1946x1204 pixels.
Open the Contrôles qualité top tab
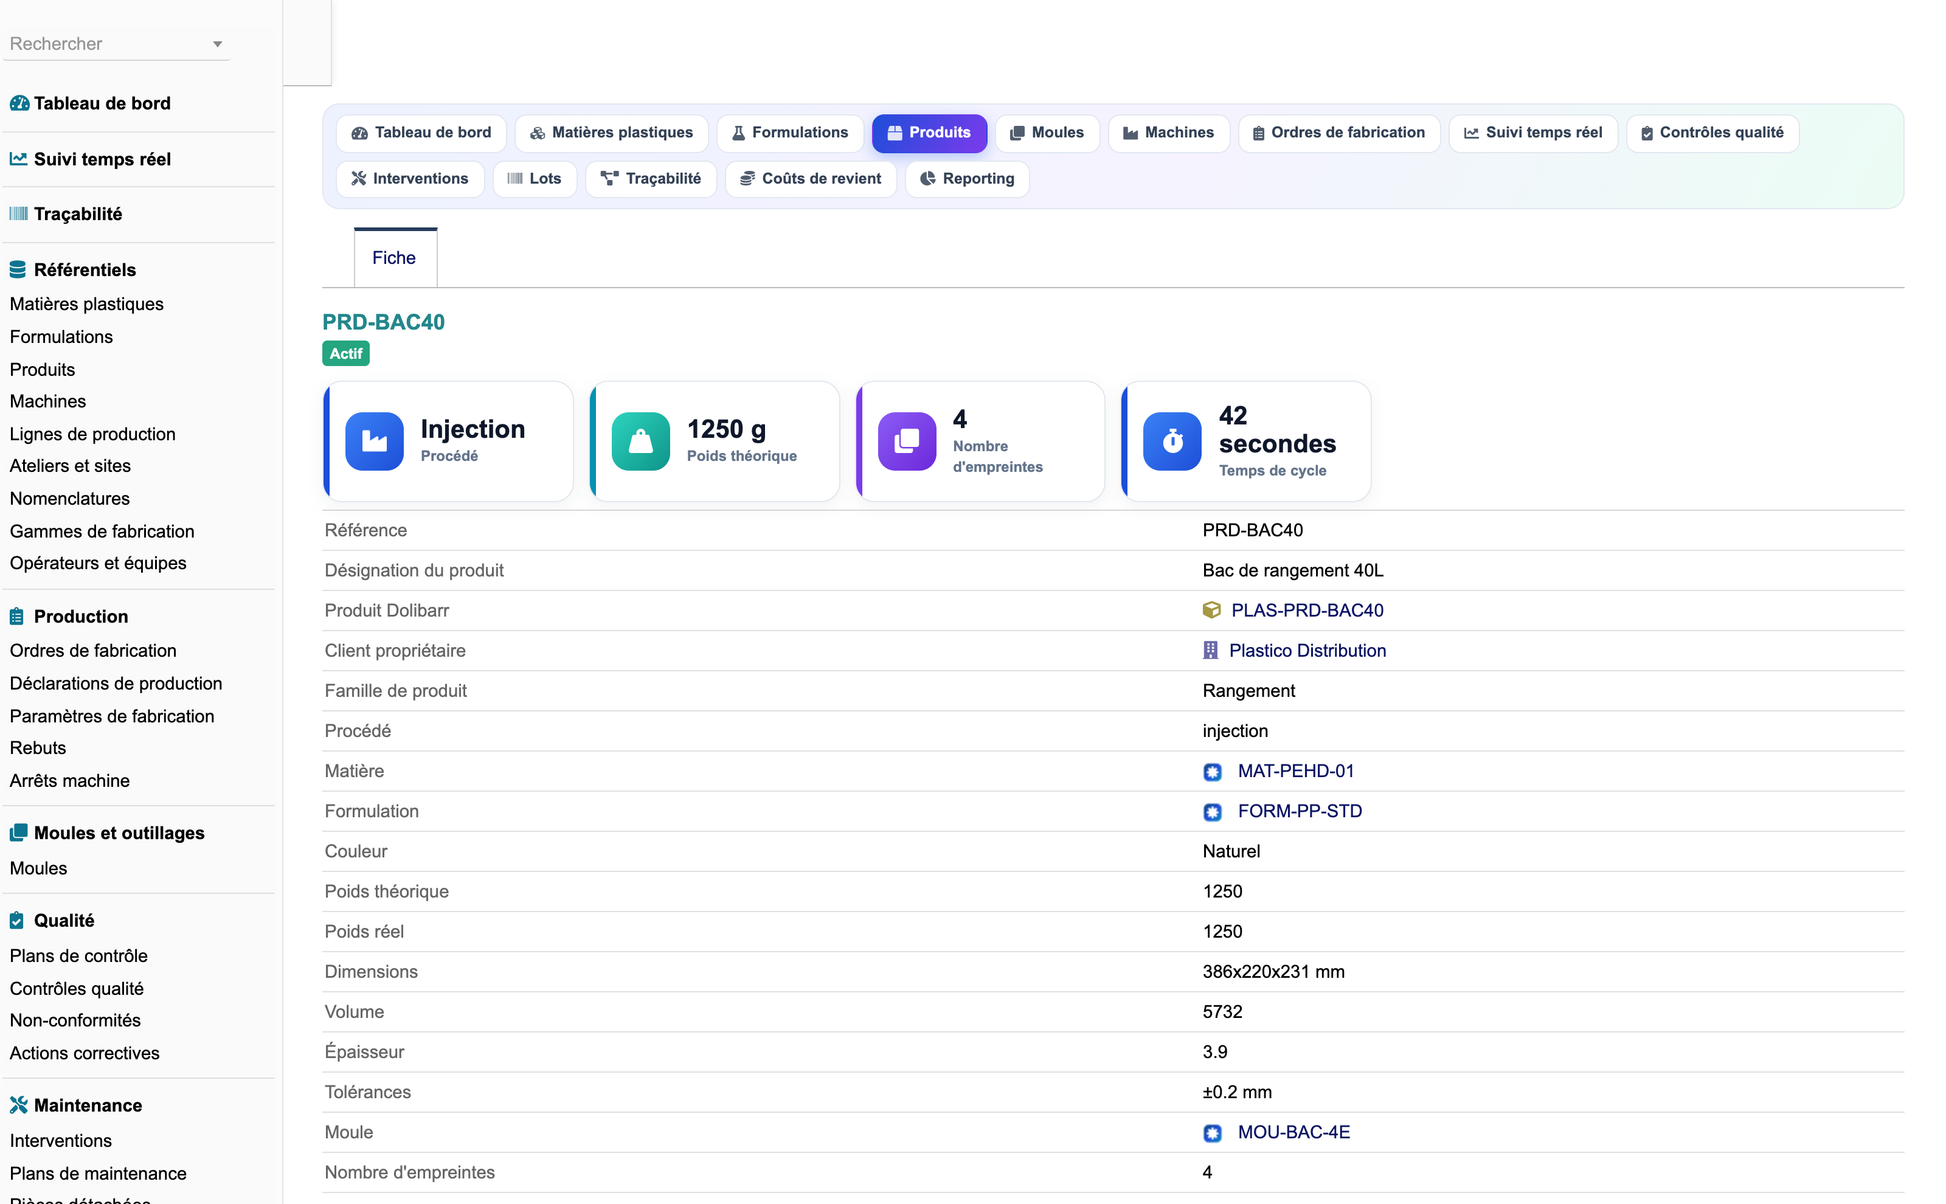click(x=1712, y=133)
